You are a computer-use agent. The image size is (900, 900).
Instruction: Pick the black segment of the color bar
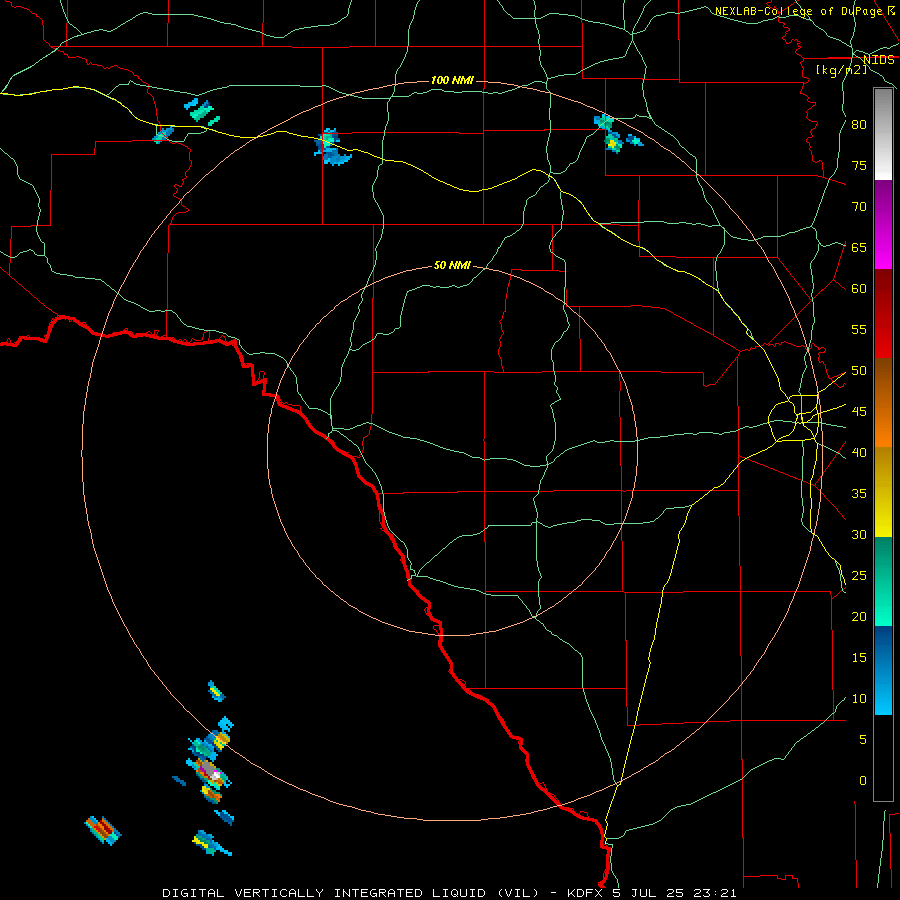point(883,758)
